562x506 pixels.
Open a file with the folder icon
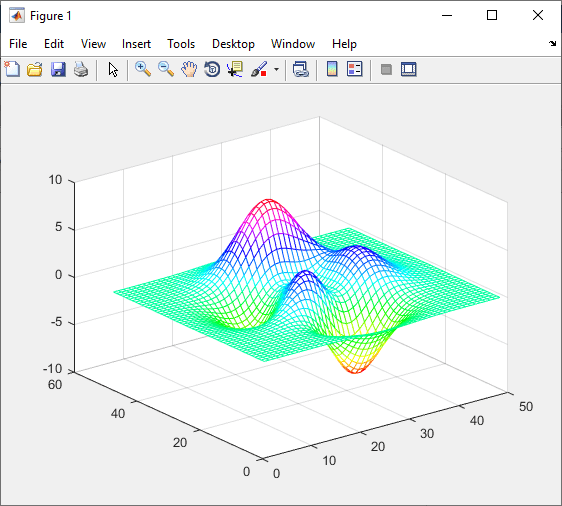coord(35,69)
